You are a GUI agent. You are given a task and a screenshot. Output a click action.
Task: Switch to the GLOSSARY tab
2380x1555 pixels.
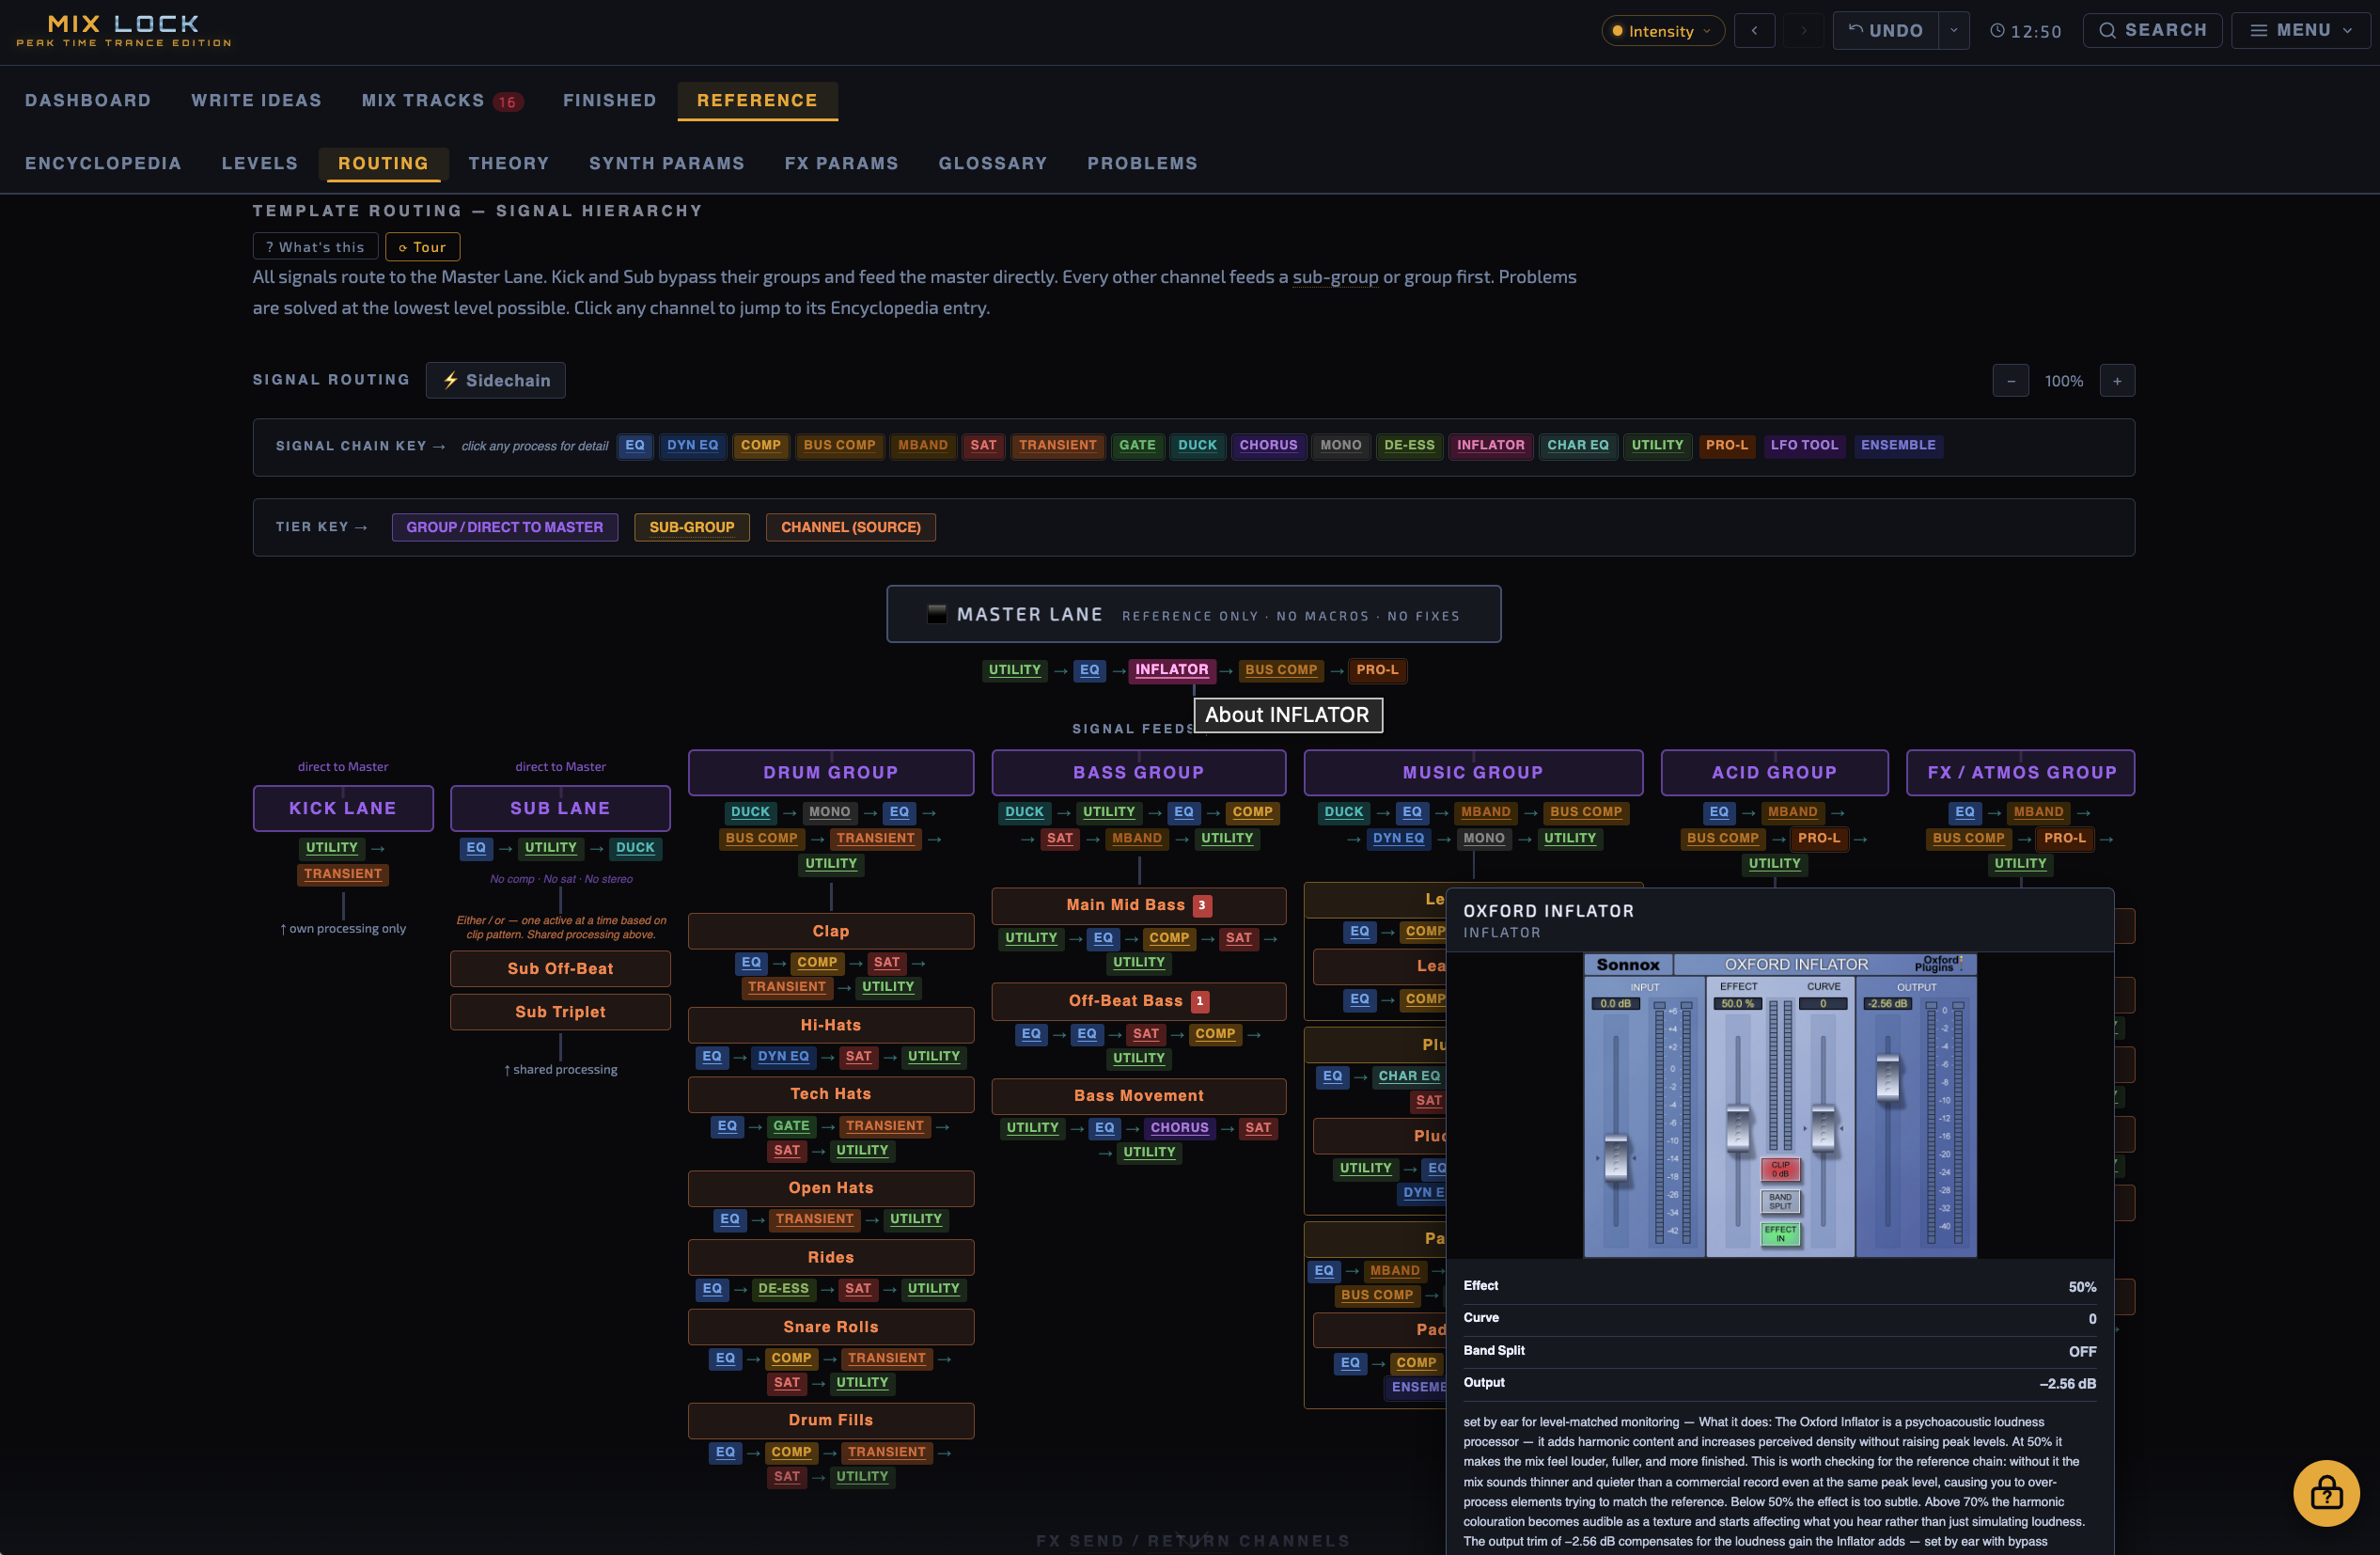[992, 163]
